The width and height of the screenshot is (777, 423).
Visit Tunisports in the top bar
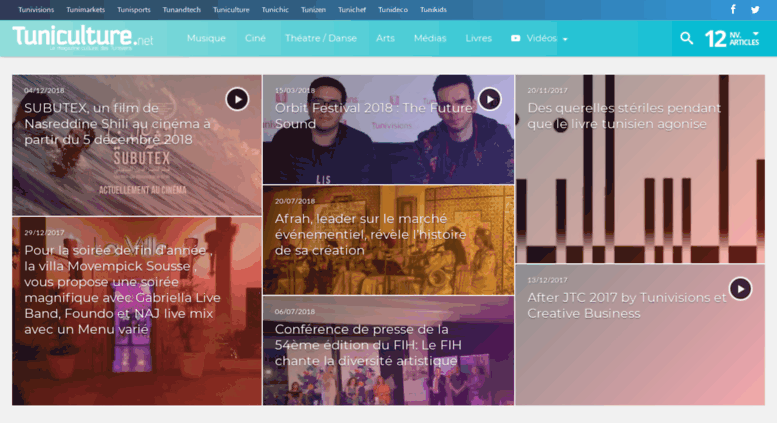[134, 9]
